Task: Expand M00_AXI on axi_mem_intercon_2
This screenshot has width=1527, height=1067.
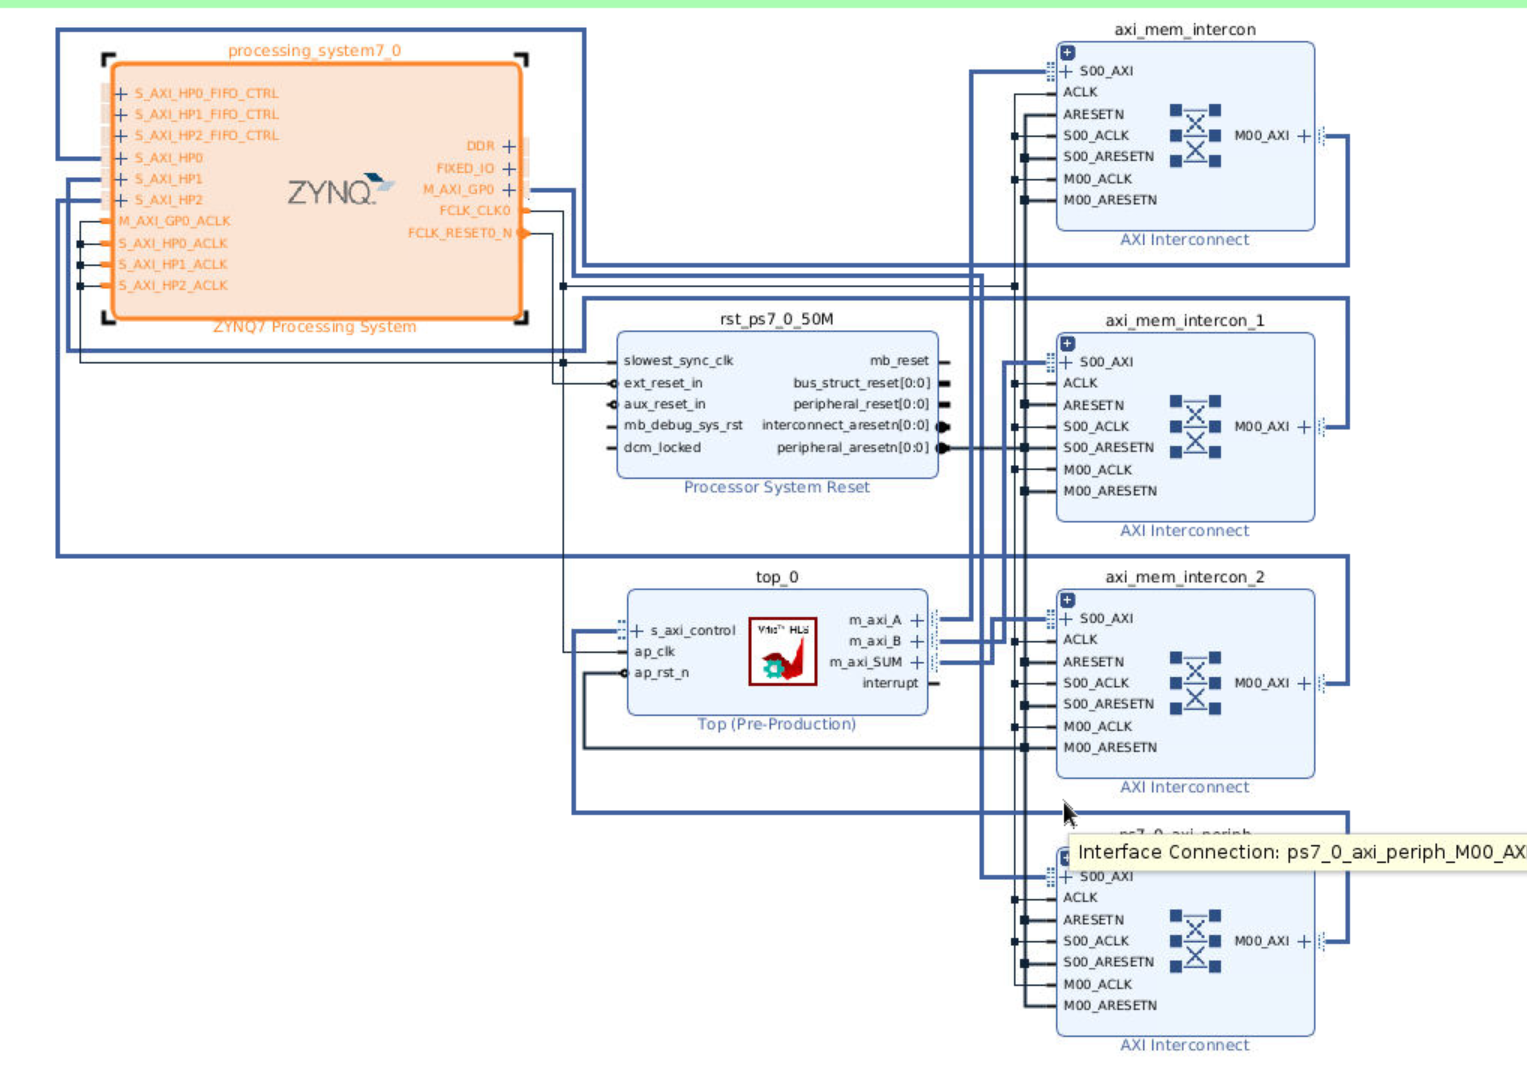Action: point(1304,683)
